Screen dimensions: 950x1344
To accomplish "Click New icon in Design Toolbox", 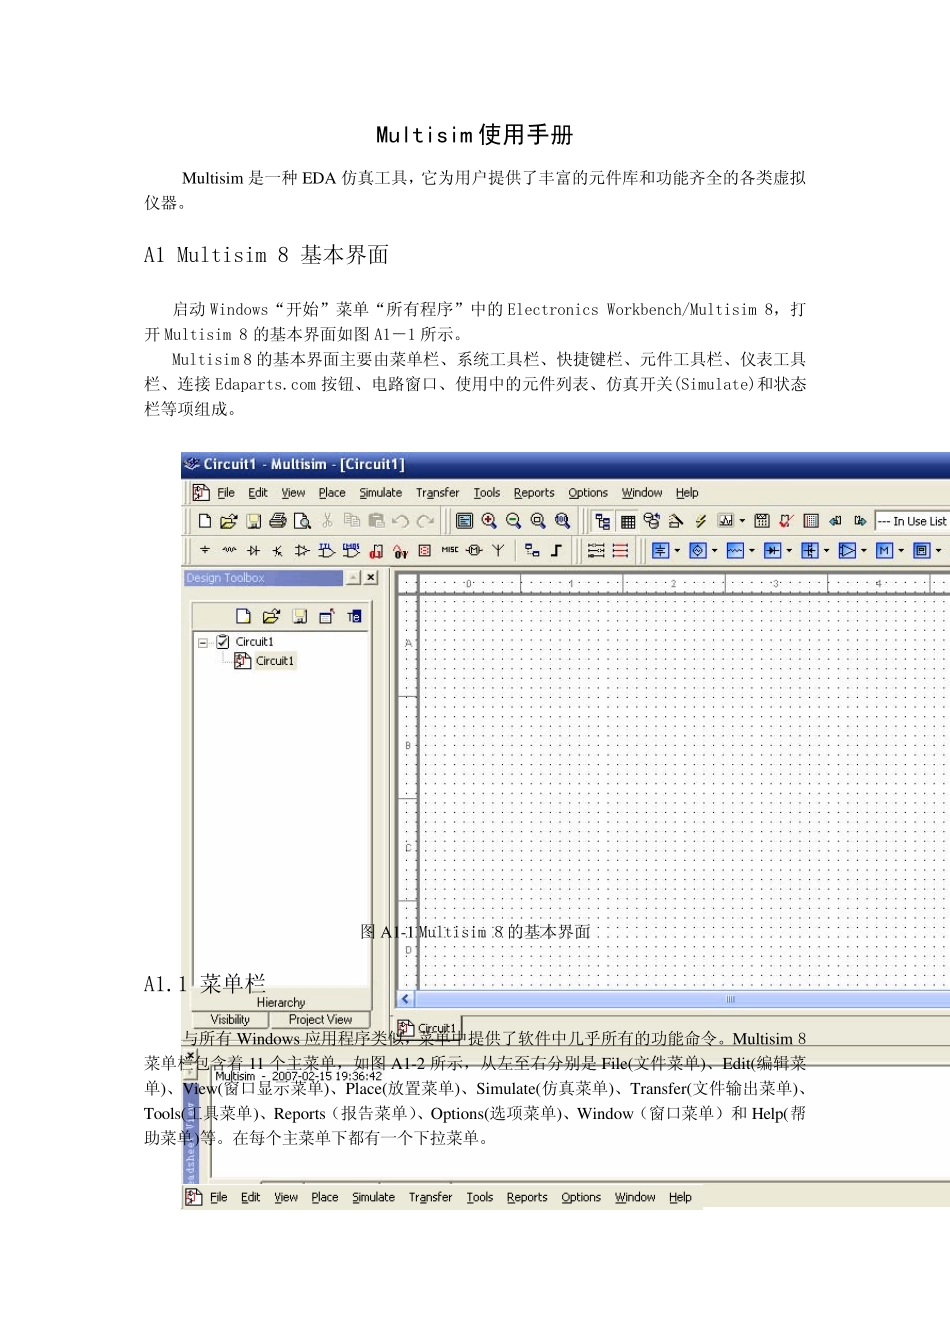I will pos(243,616).
